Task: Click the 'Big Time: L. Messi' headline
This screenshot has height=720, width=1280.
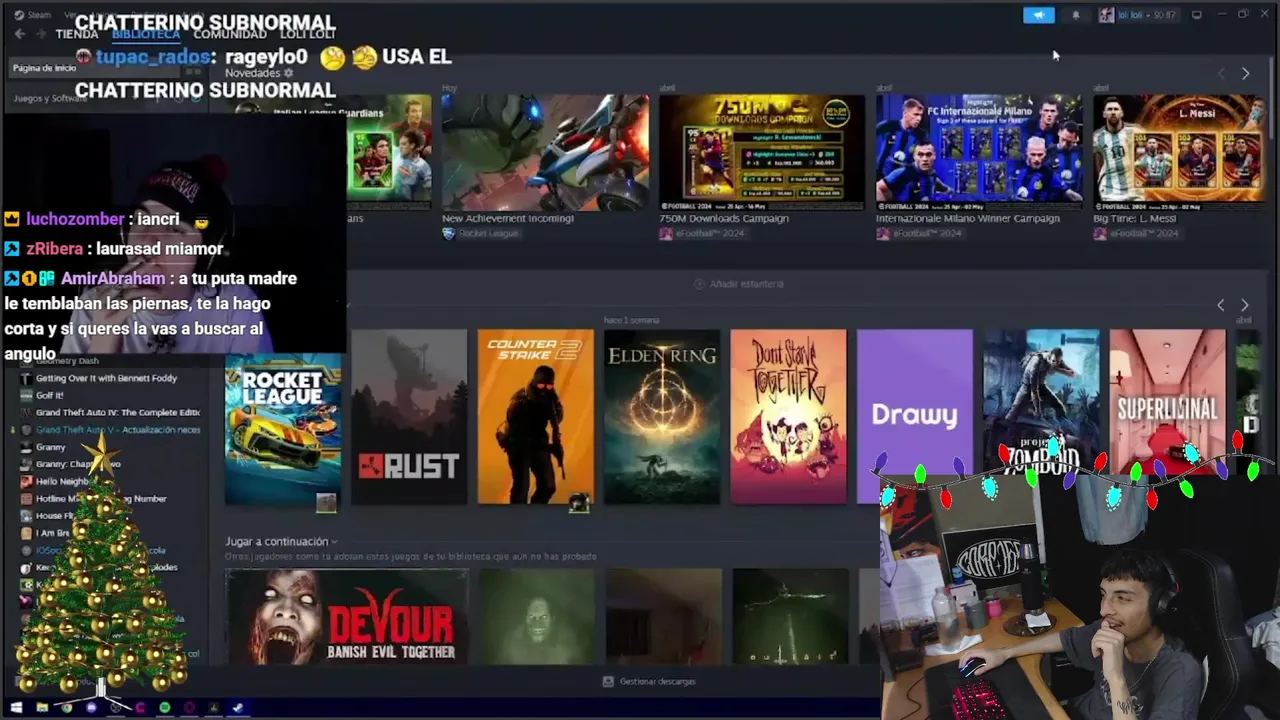Action: pos(1135,218)
